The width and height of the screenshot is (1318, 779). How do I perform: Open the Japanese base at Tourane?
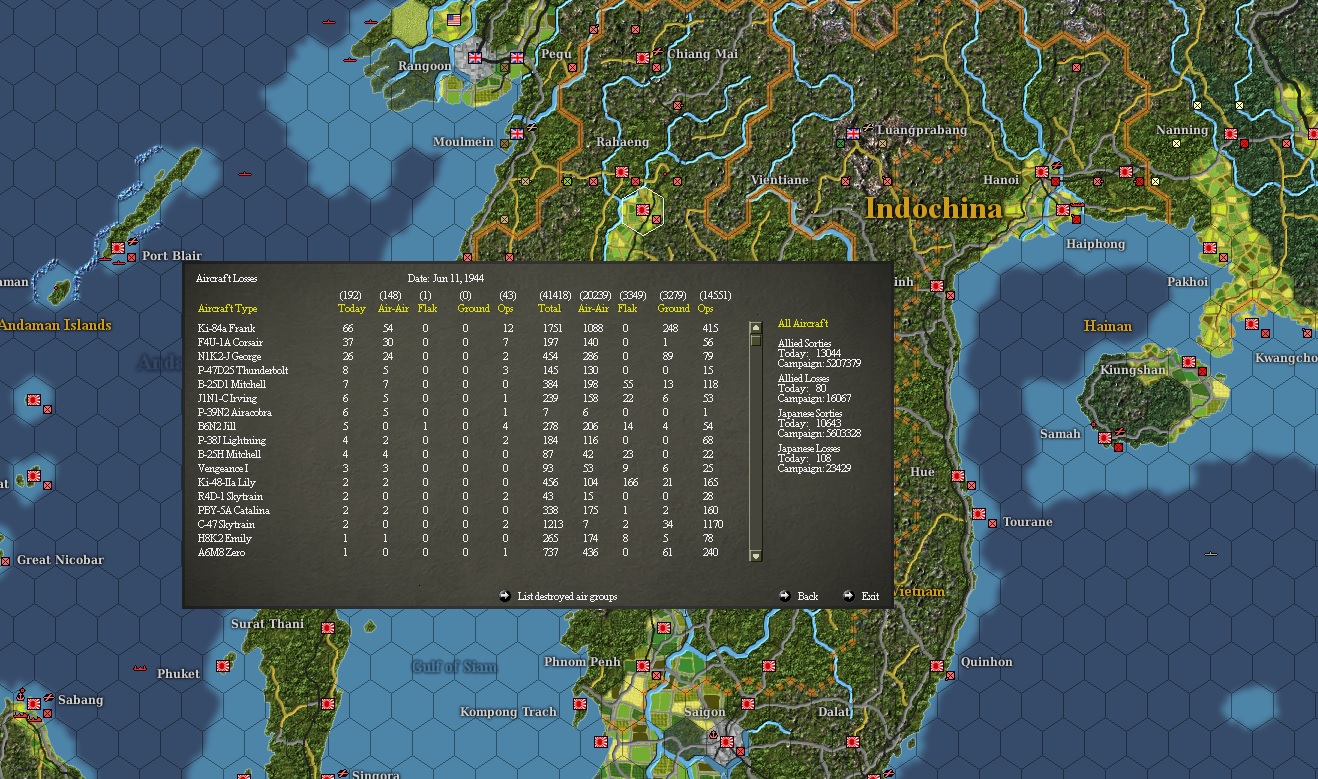(x=979, y=515)
